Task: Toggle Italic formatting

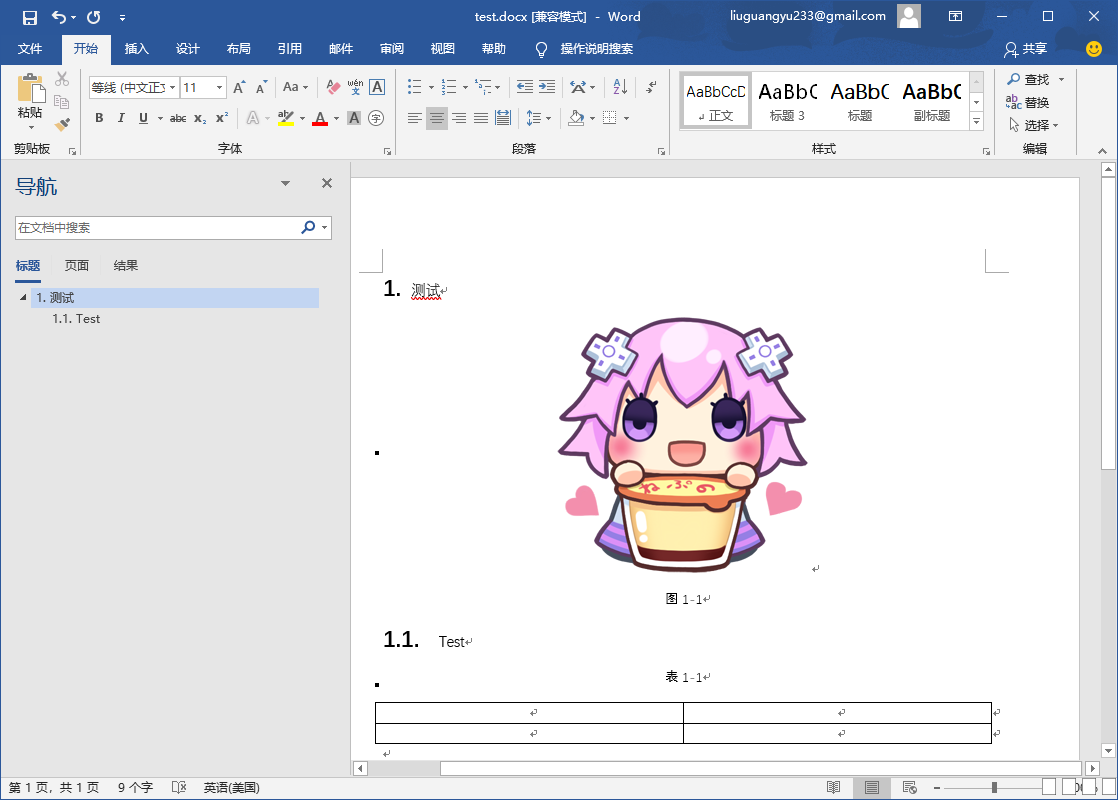Action: pos(121,118)
